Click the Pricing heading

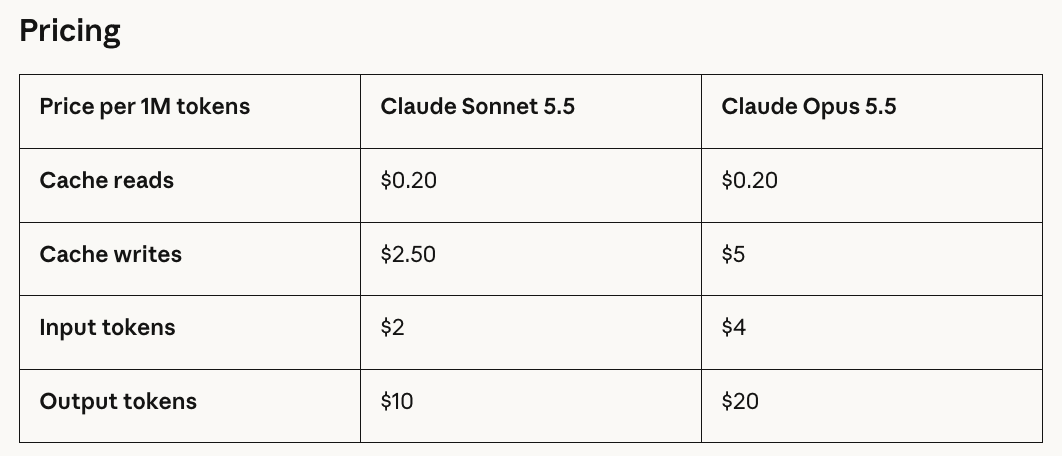point(70,31)
